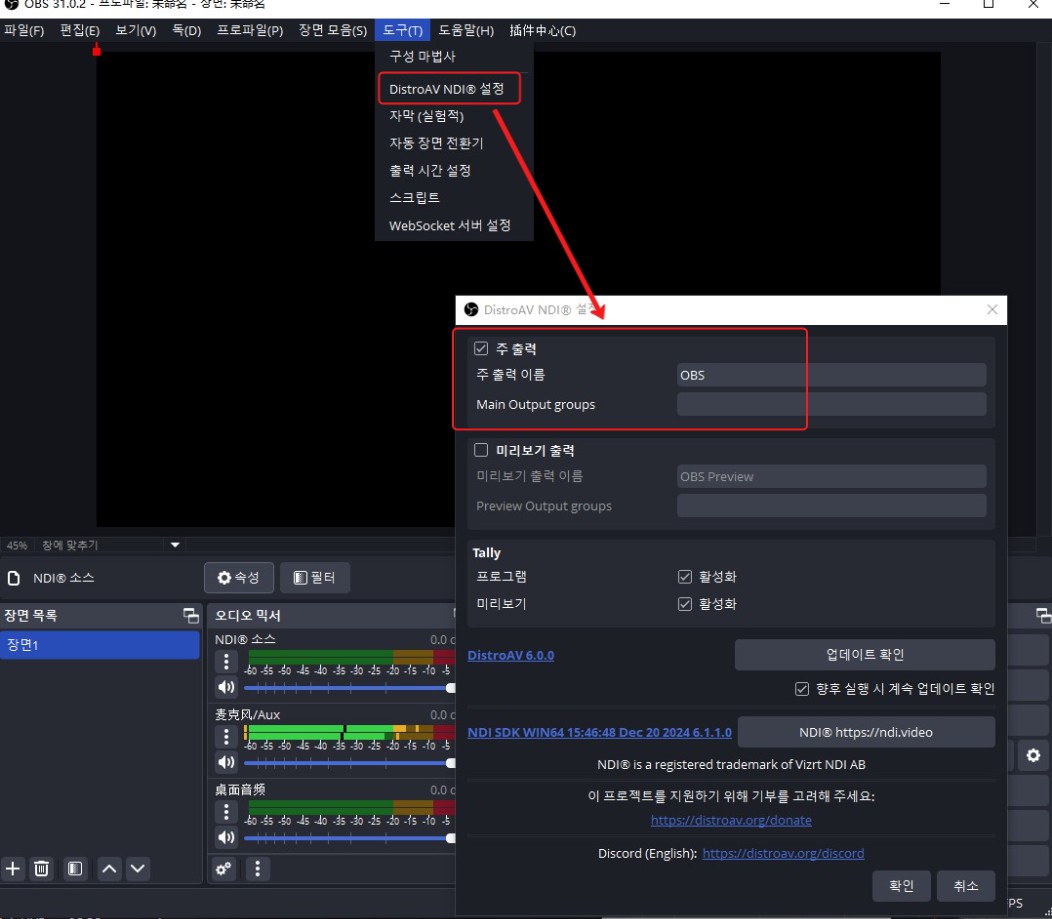The width and height of the screenshot is (1052, 919).
Task: Open the 프로파일(P) menu
Action: [250, 30]
